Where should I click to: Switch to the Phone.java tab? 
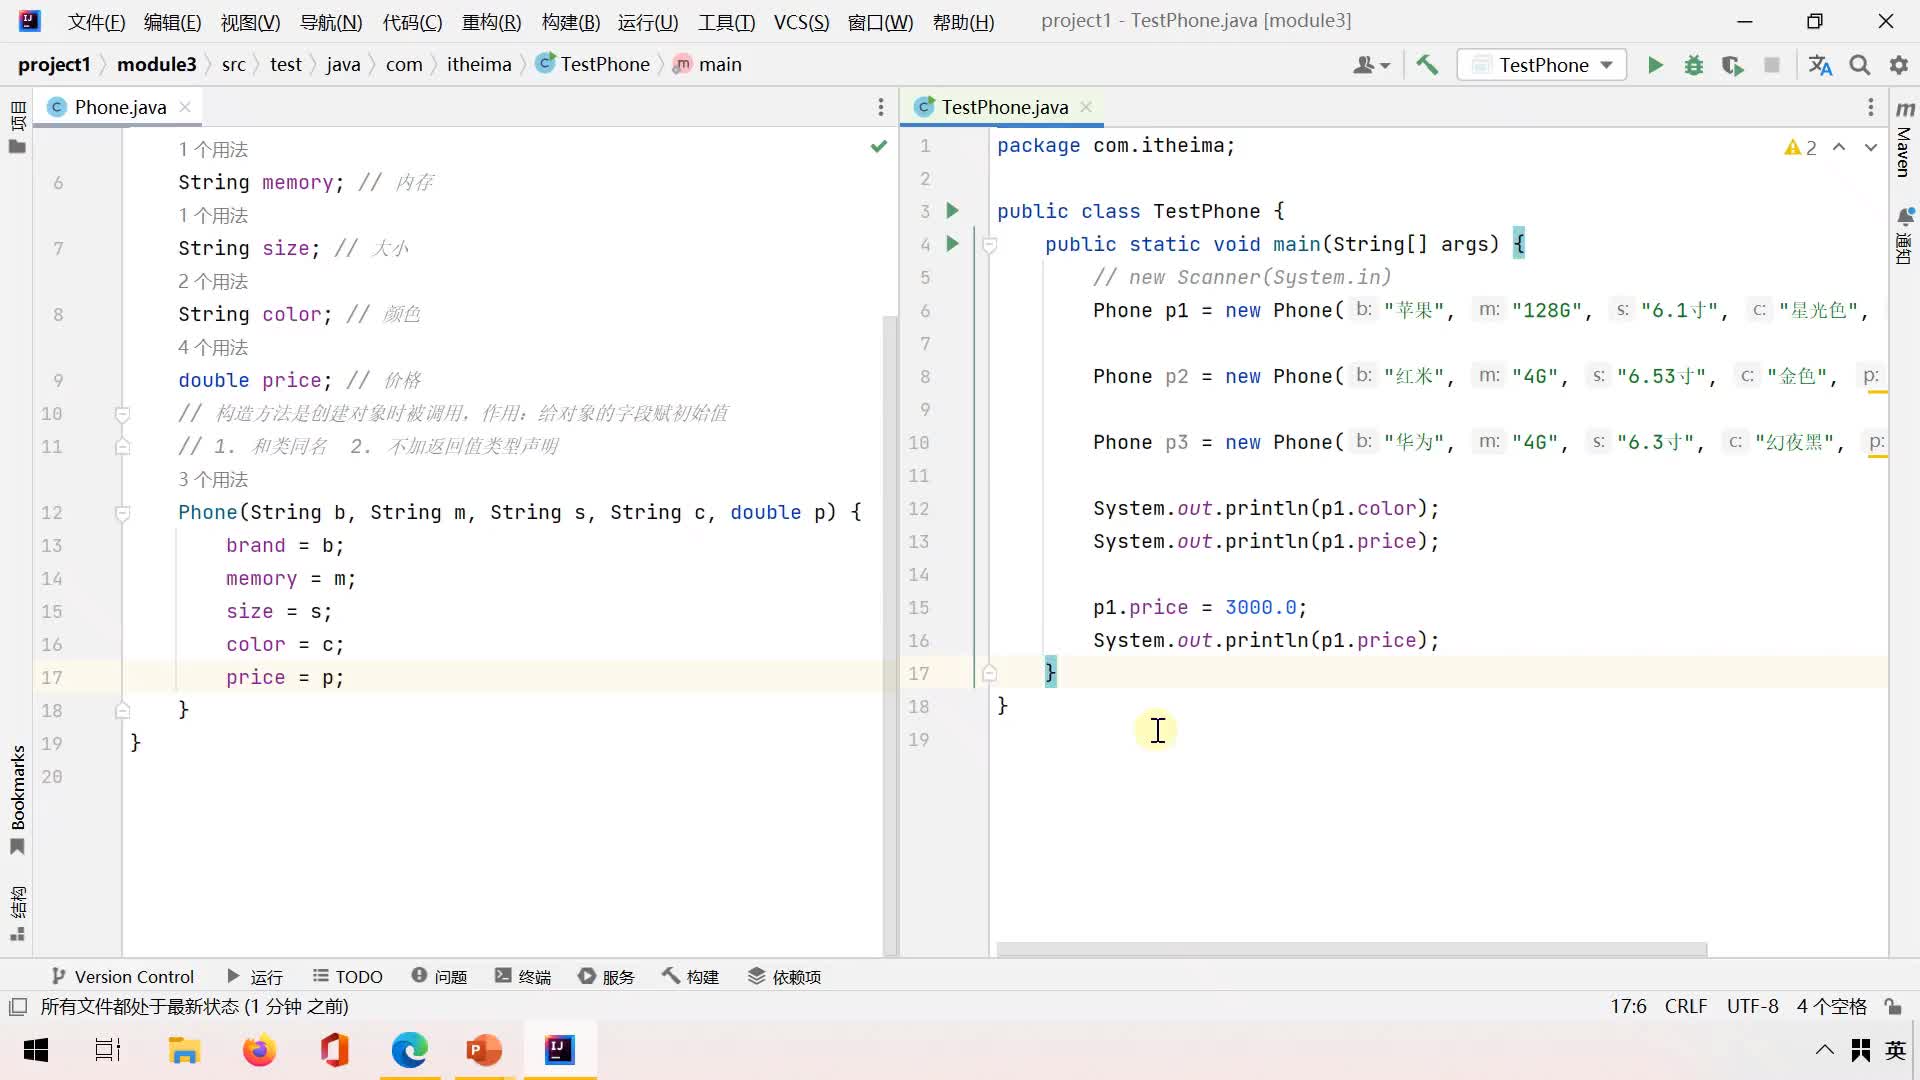point(120,107)
